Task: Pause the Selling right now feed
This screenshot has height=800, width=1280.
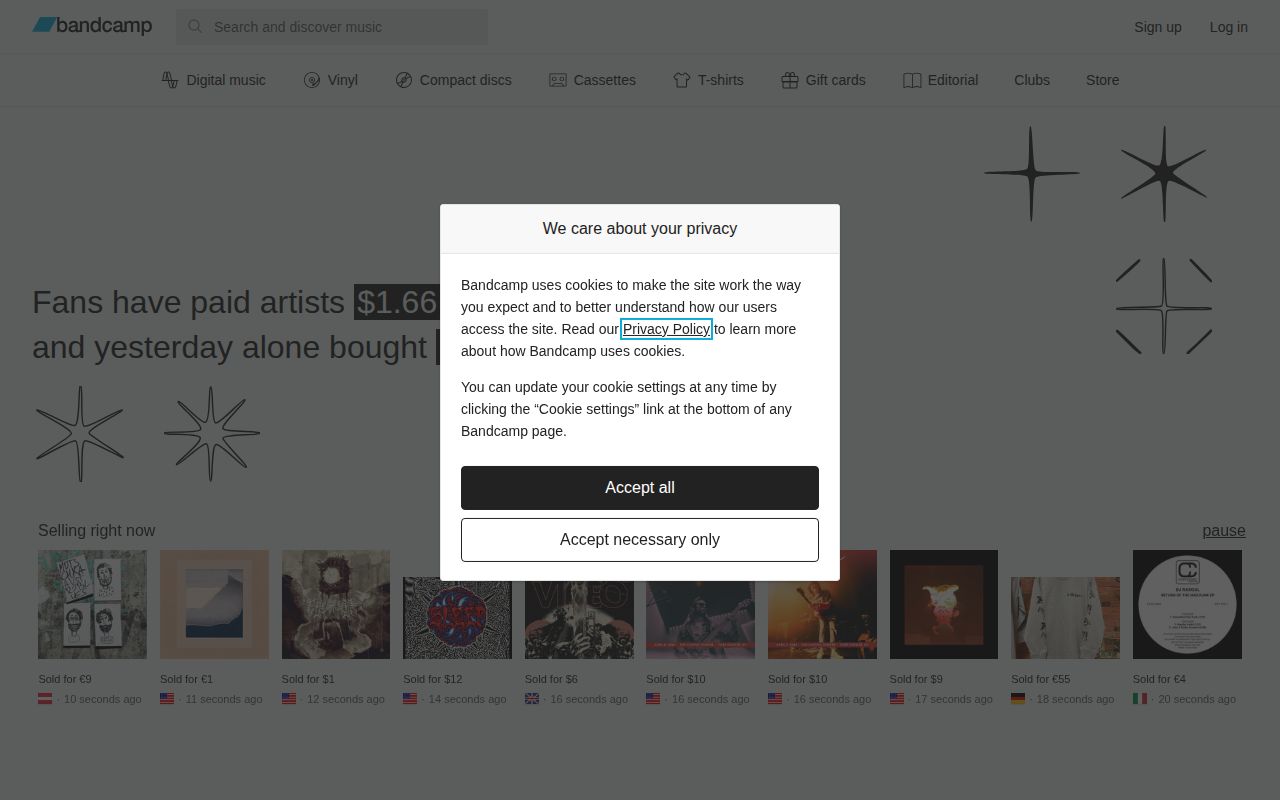Action: click(x=1224, y=530)
